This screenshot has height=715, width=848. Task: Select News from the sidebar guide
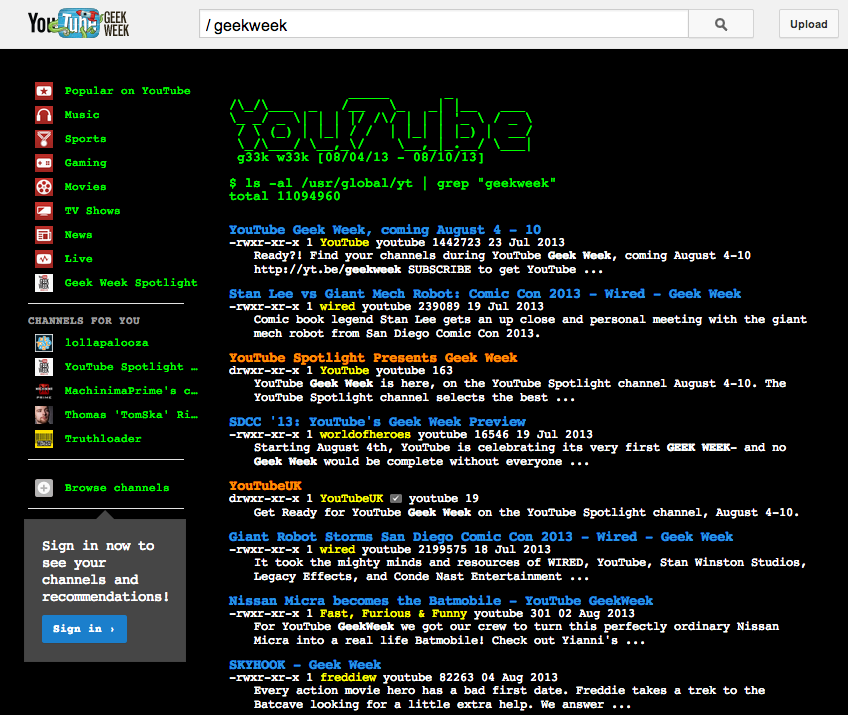[78, 235]
